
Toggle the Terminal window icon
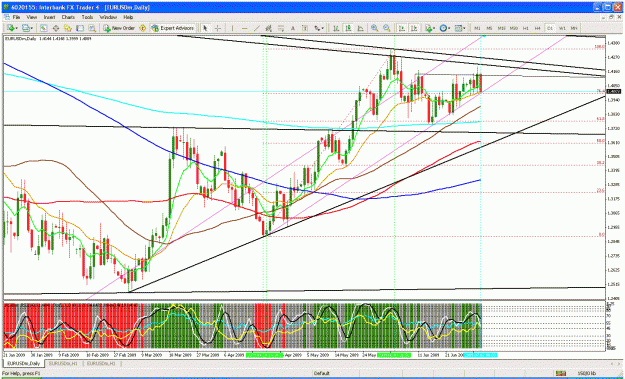(80, 28)
